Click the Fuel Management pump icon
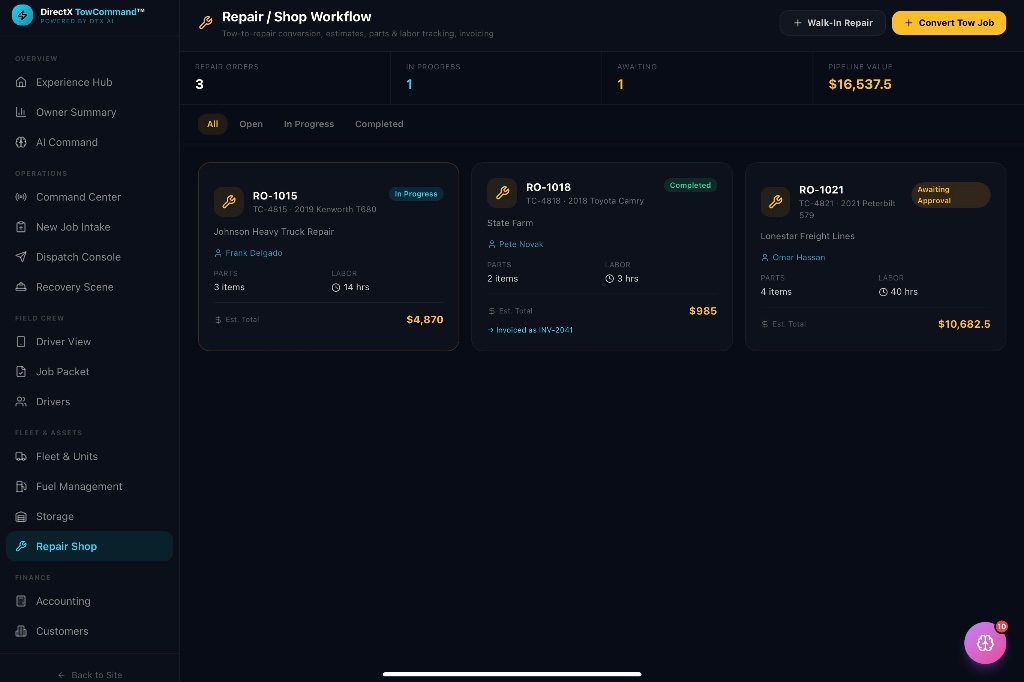This screenshot has height=682, width=1024. tap(21, 487)
